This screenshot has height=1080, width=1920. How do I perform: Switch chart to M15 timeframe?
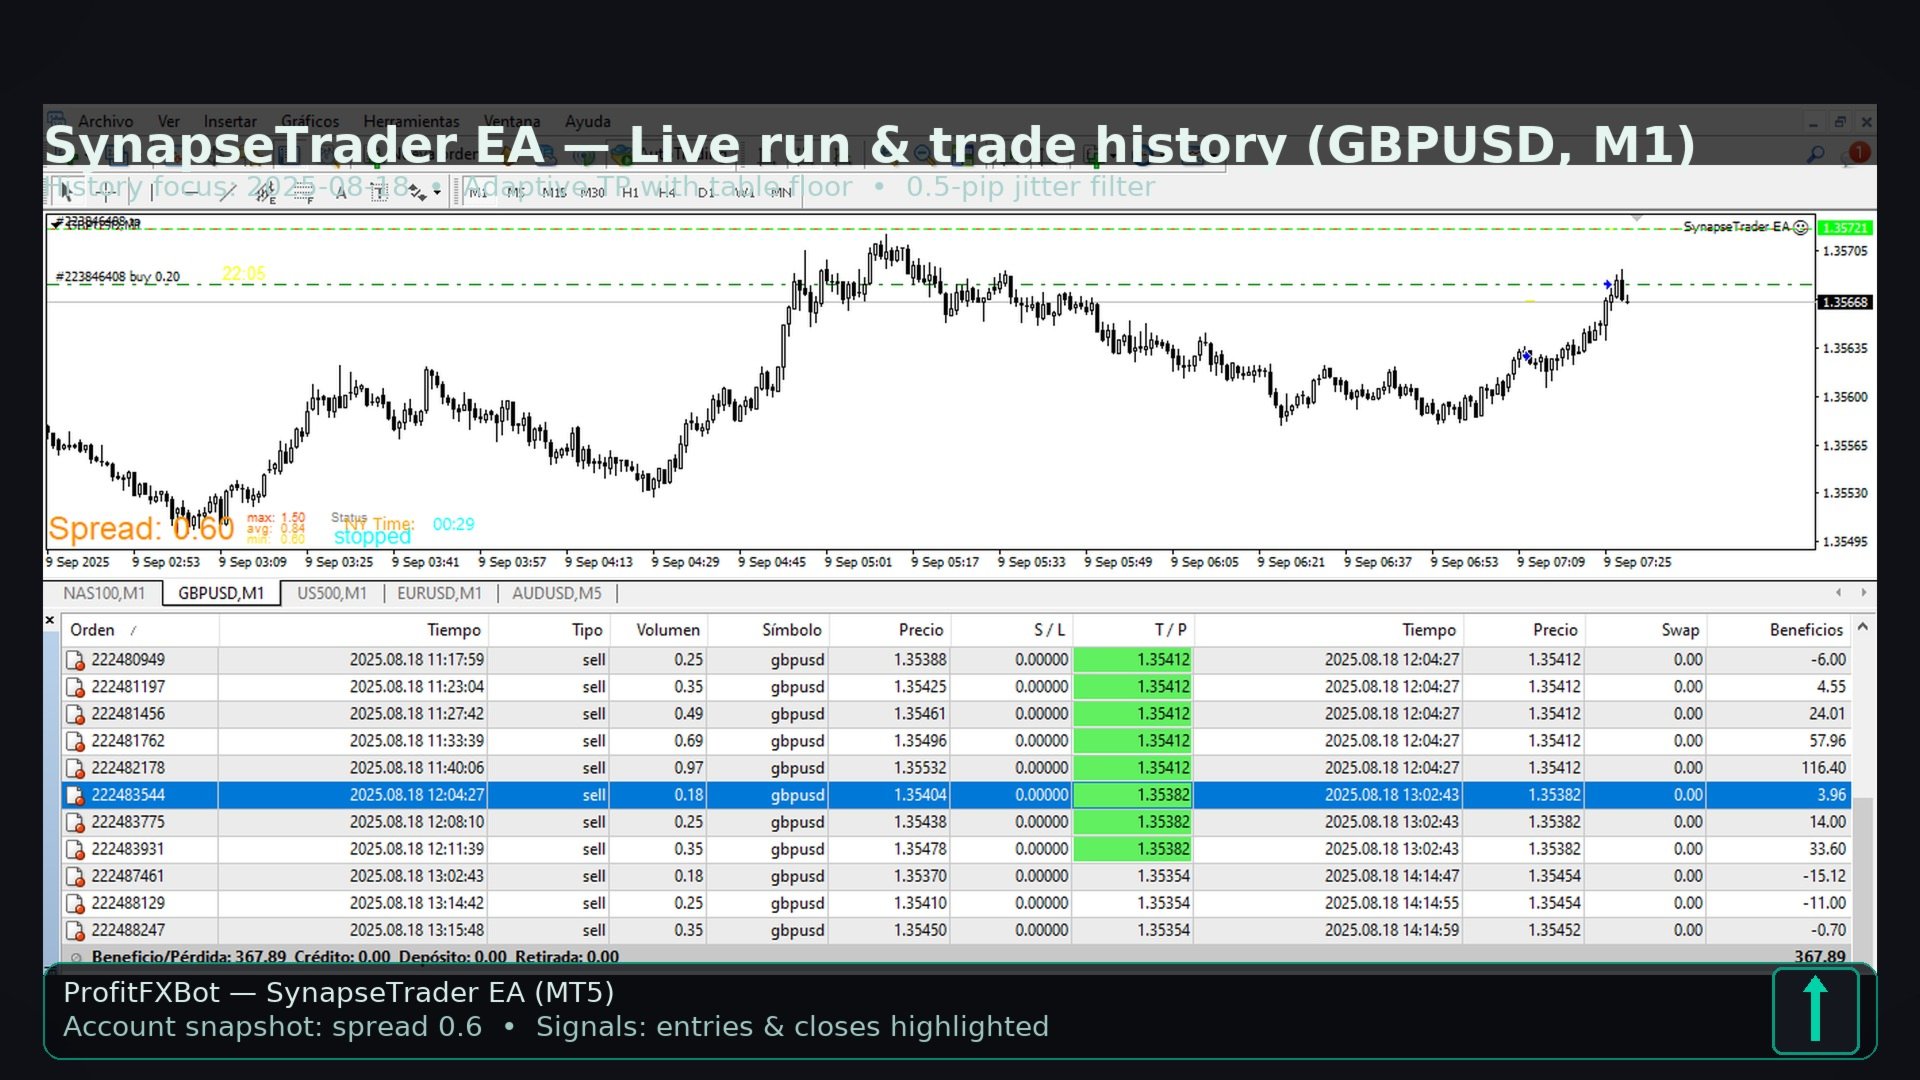[553, 193]
